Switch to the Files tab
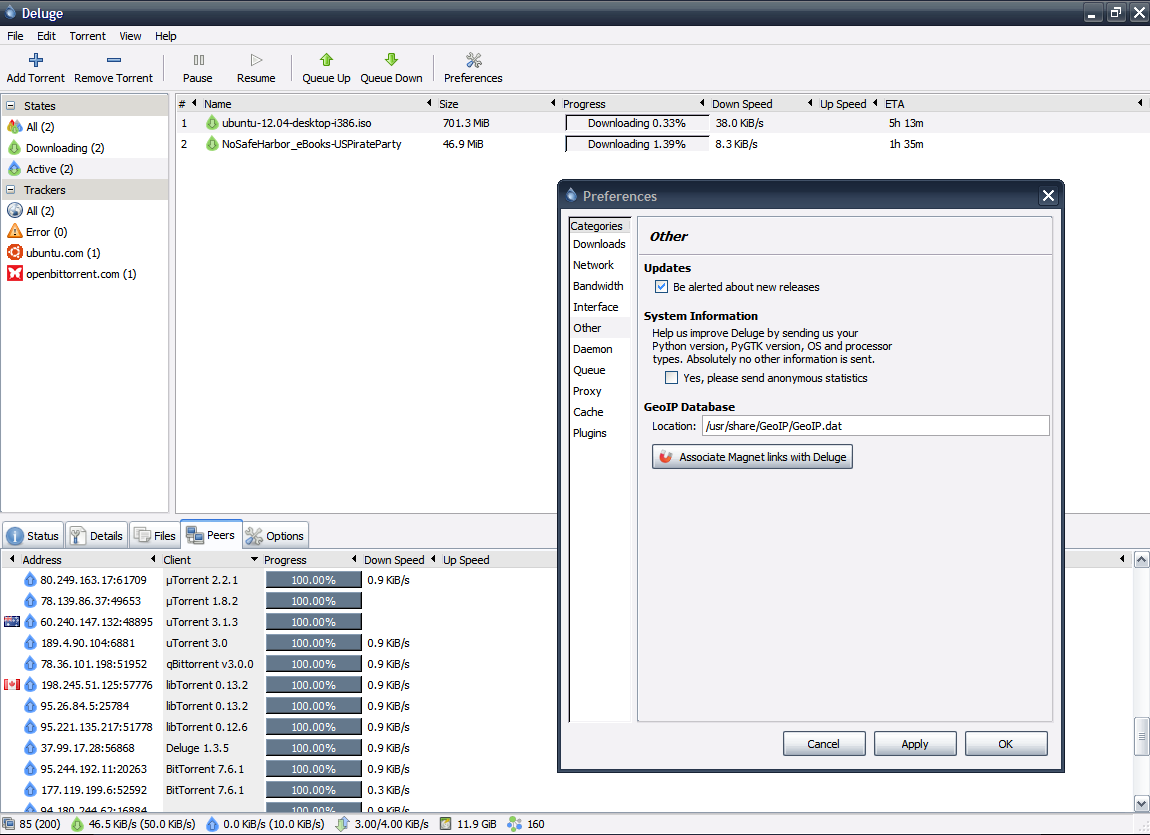The image size is (1150, 835). pos(155,536)
